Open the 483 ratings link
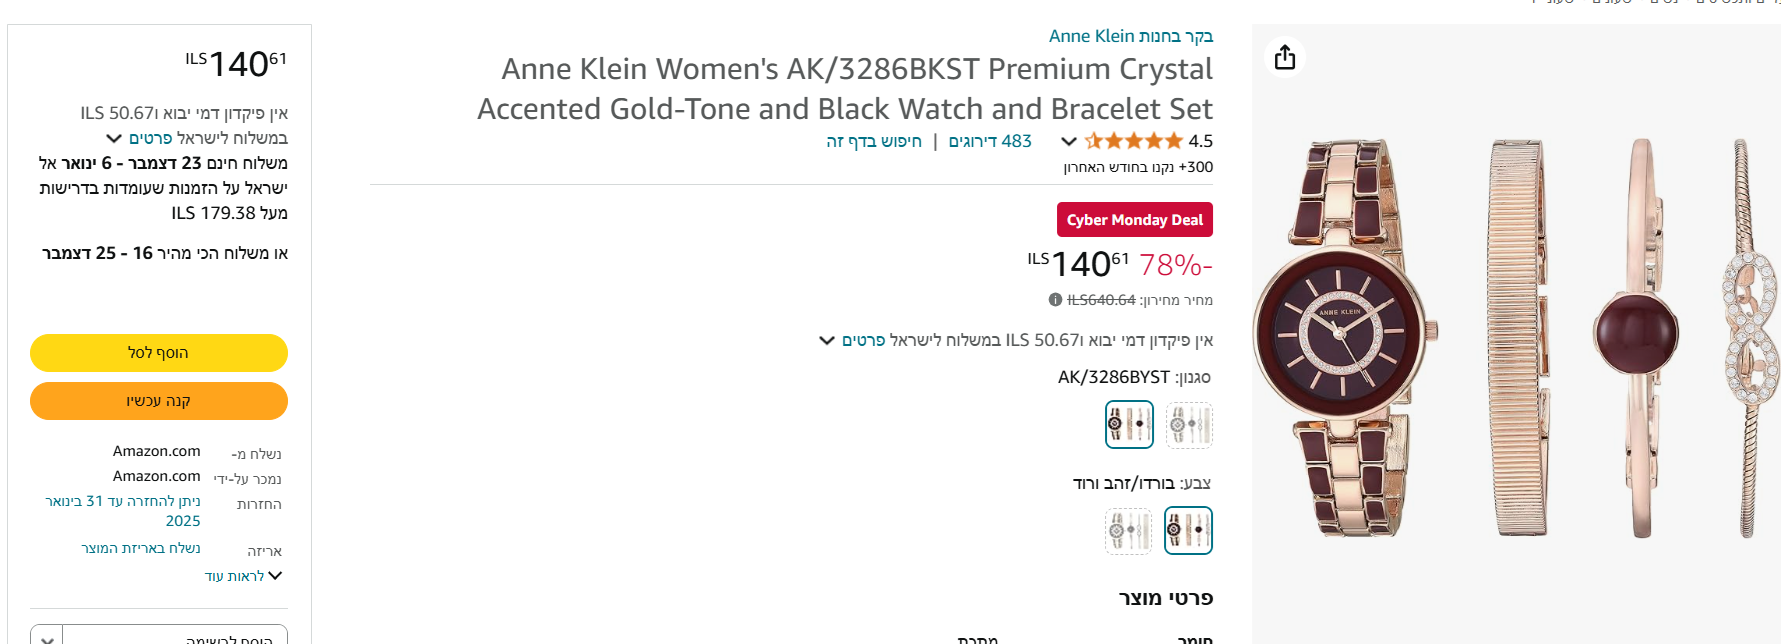 pyautogui.click(x=990, y=141)
